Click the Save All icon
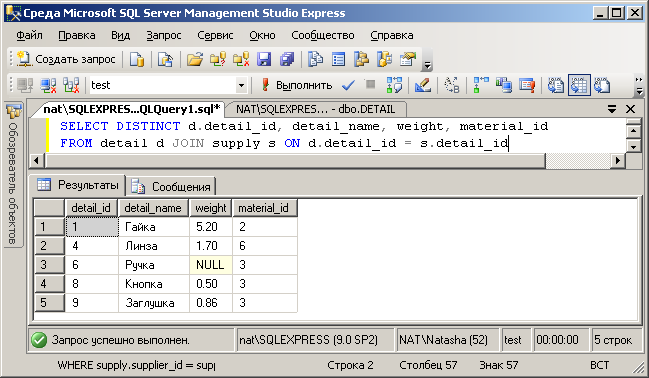The image size is (649, 378). point(286,59)
